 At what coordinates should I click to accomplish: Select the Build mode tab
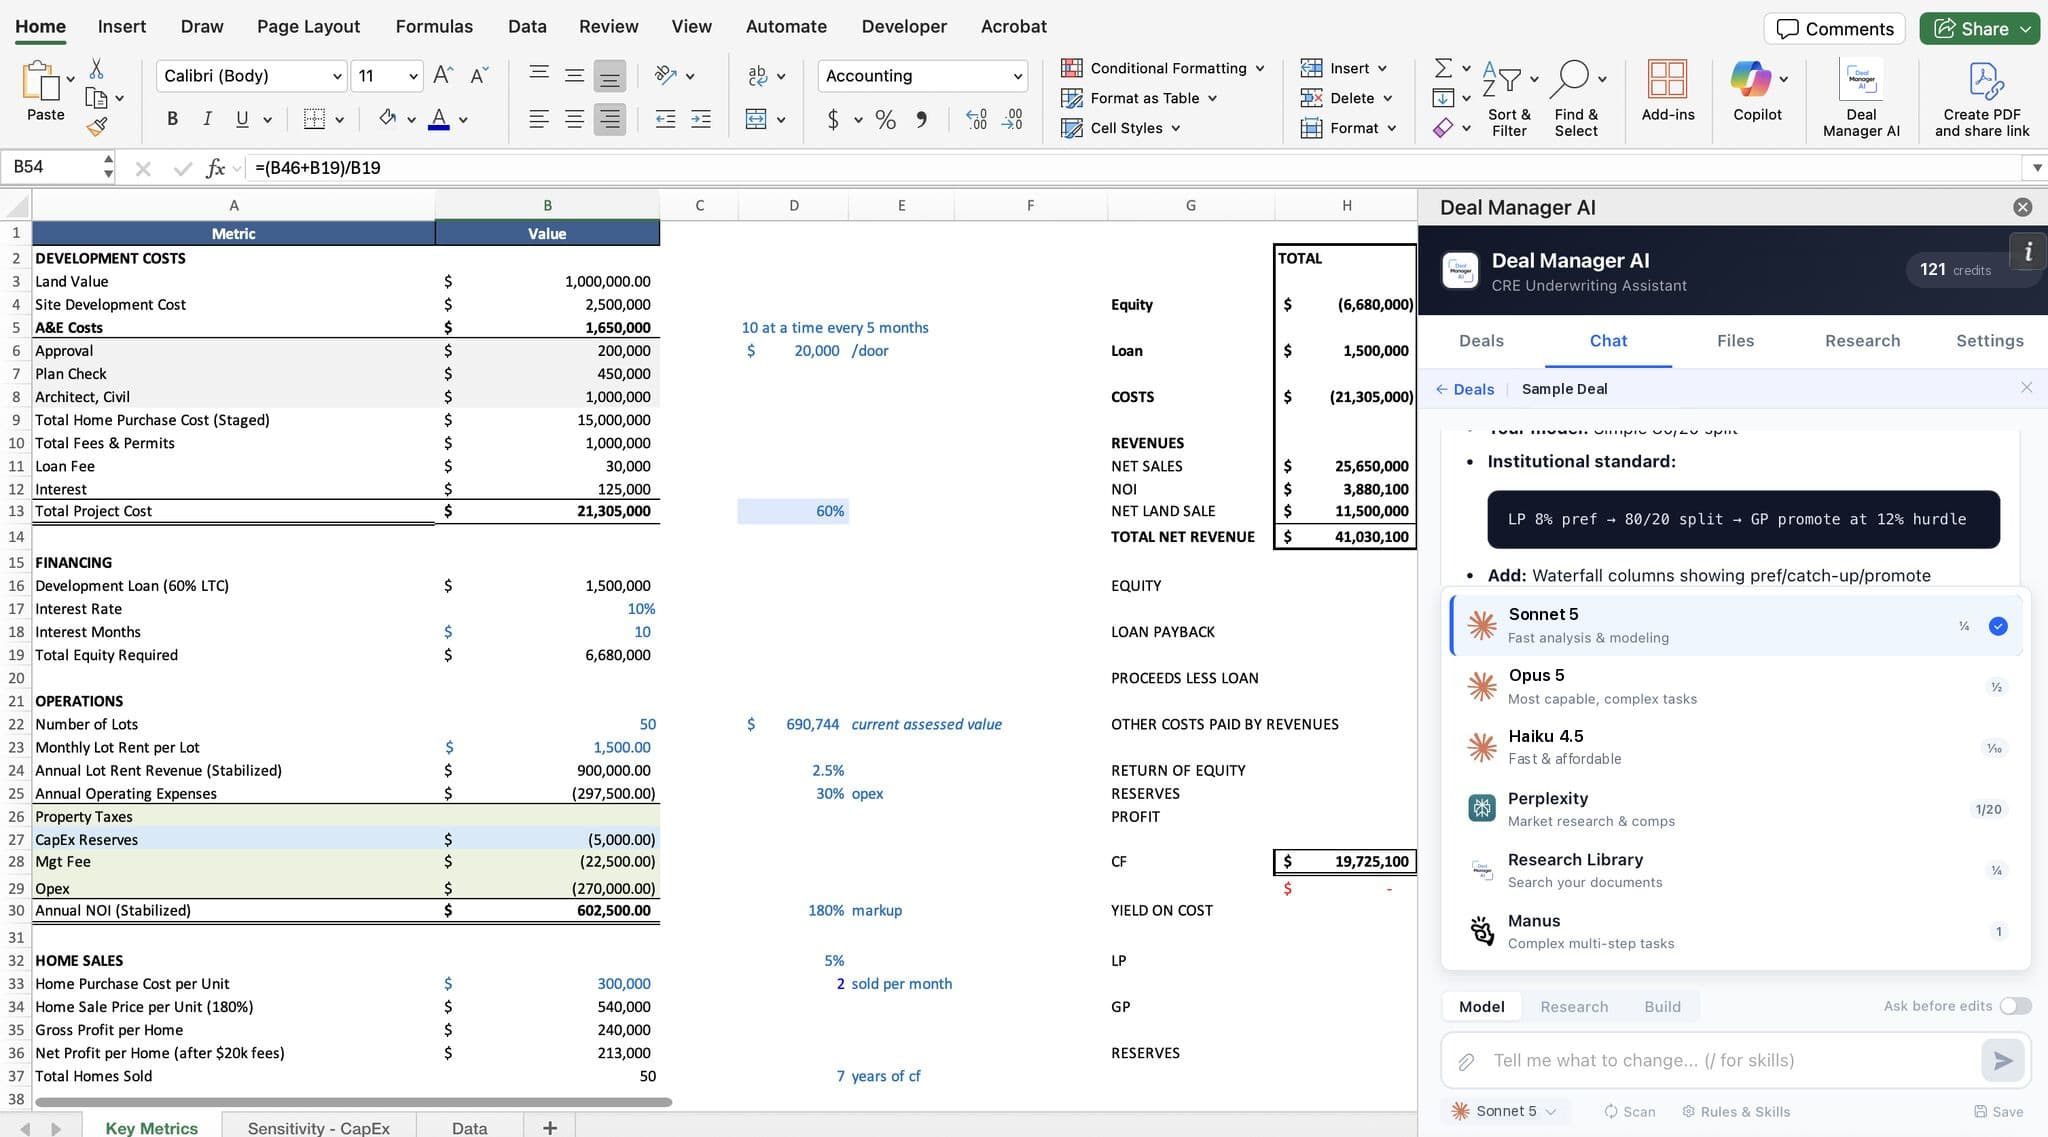point(1662,1007)
